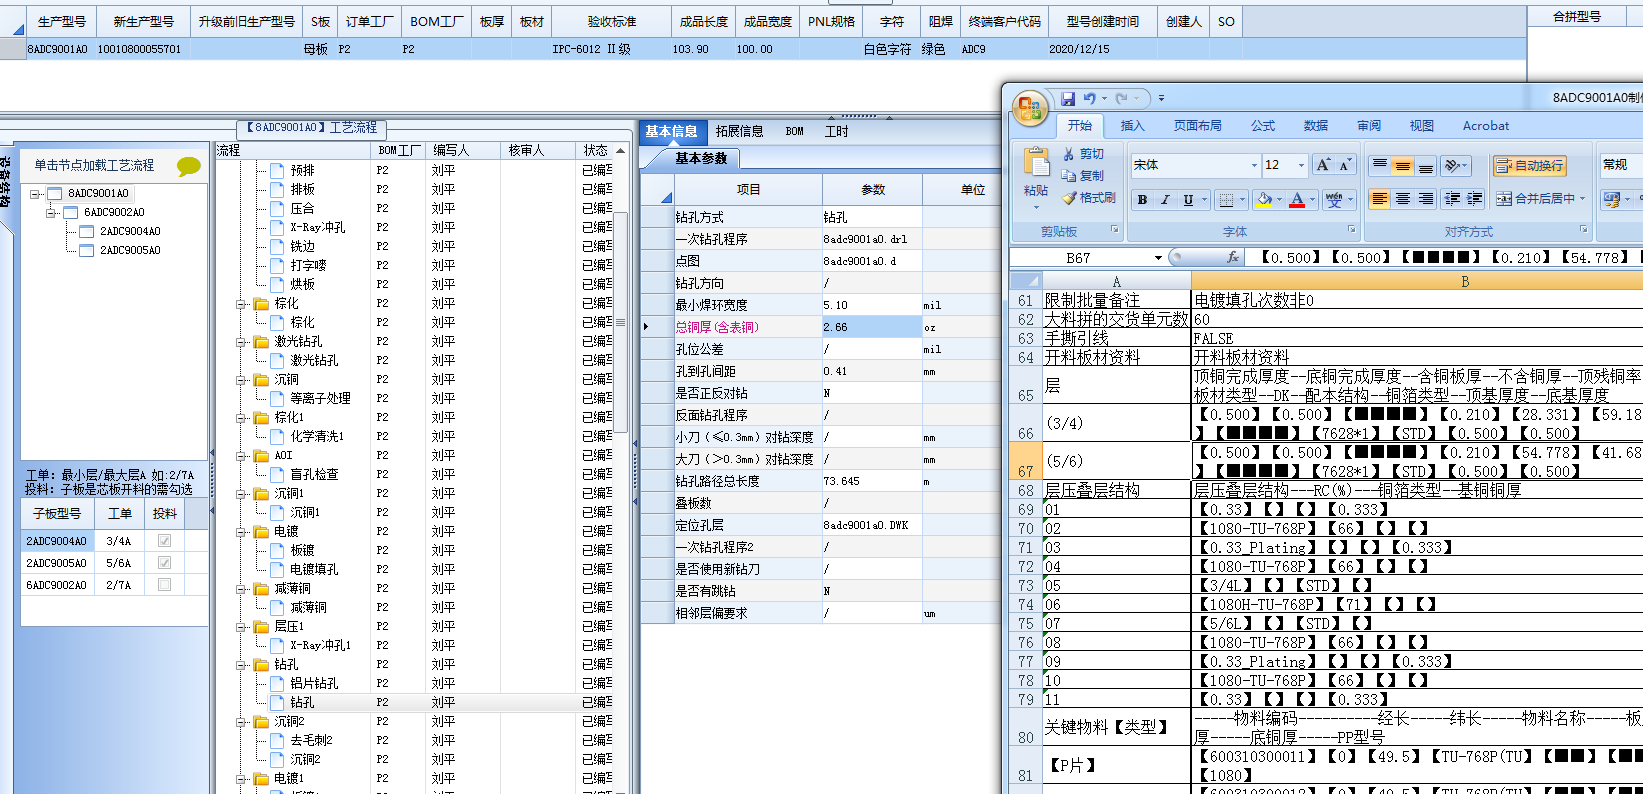
Task: Switch to the Acrobat ribbon tab
Action: pos(1486,126)
